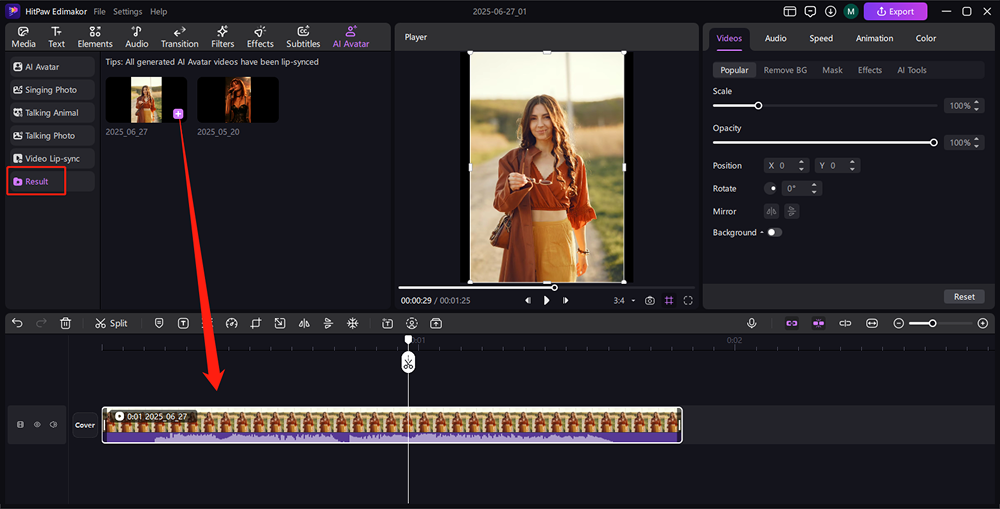Switch to the Animation tab
Image resolution: width=1000 pixels, height=509 pixels.
coord(874,38)
